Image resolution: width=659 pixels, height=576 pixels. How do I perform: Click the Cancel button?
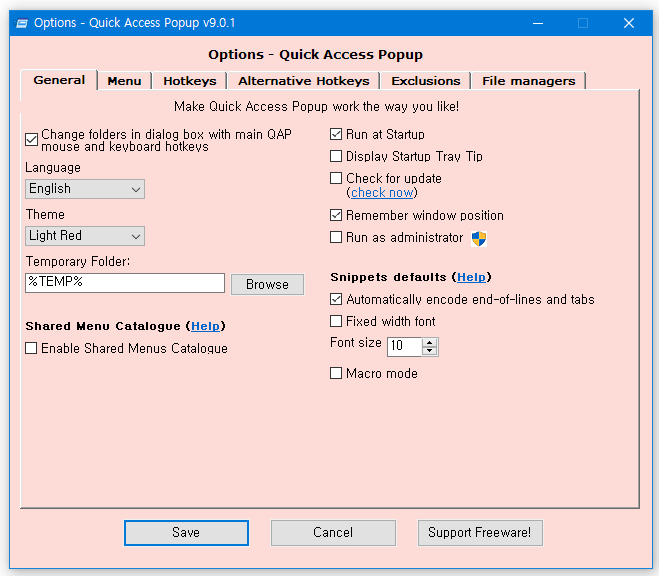pyautogui.click(x=333, y=533)
